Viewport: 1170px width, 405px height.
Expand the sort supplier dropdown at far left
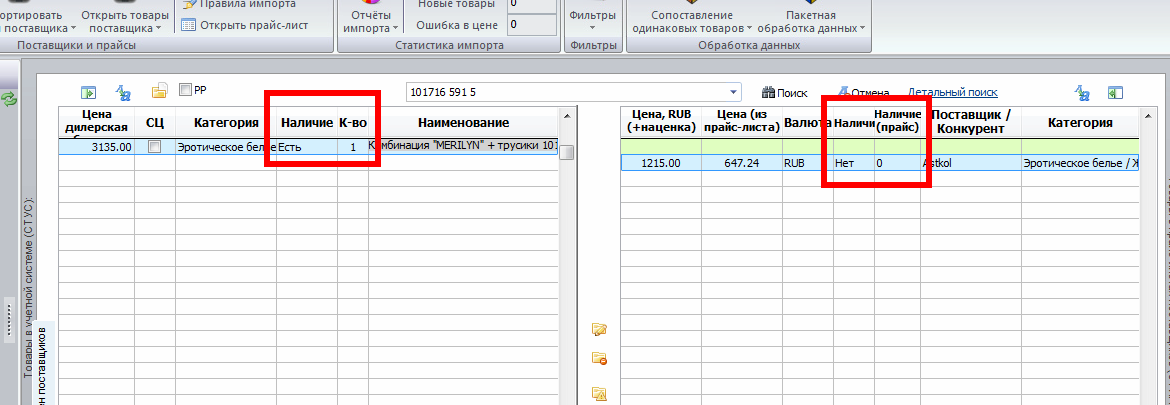pyautogui.click(x=74, y=29)
